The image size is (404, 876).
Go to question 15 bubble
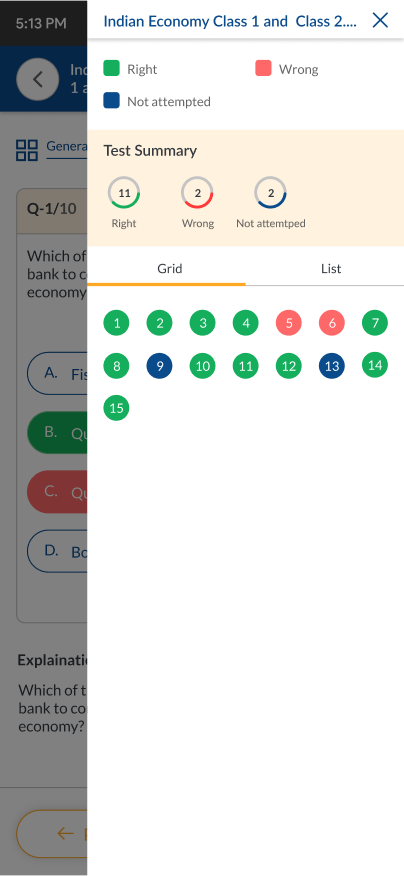tap(116, 408)
